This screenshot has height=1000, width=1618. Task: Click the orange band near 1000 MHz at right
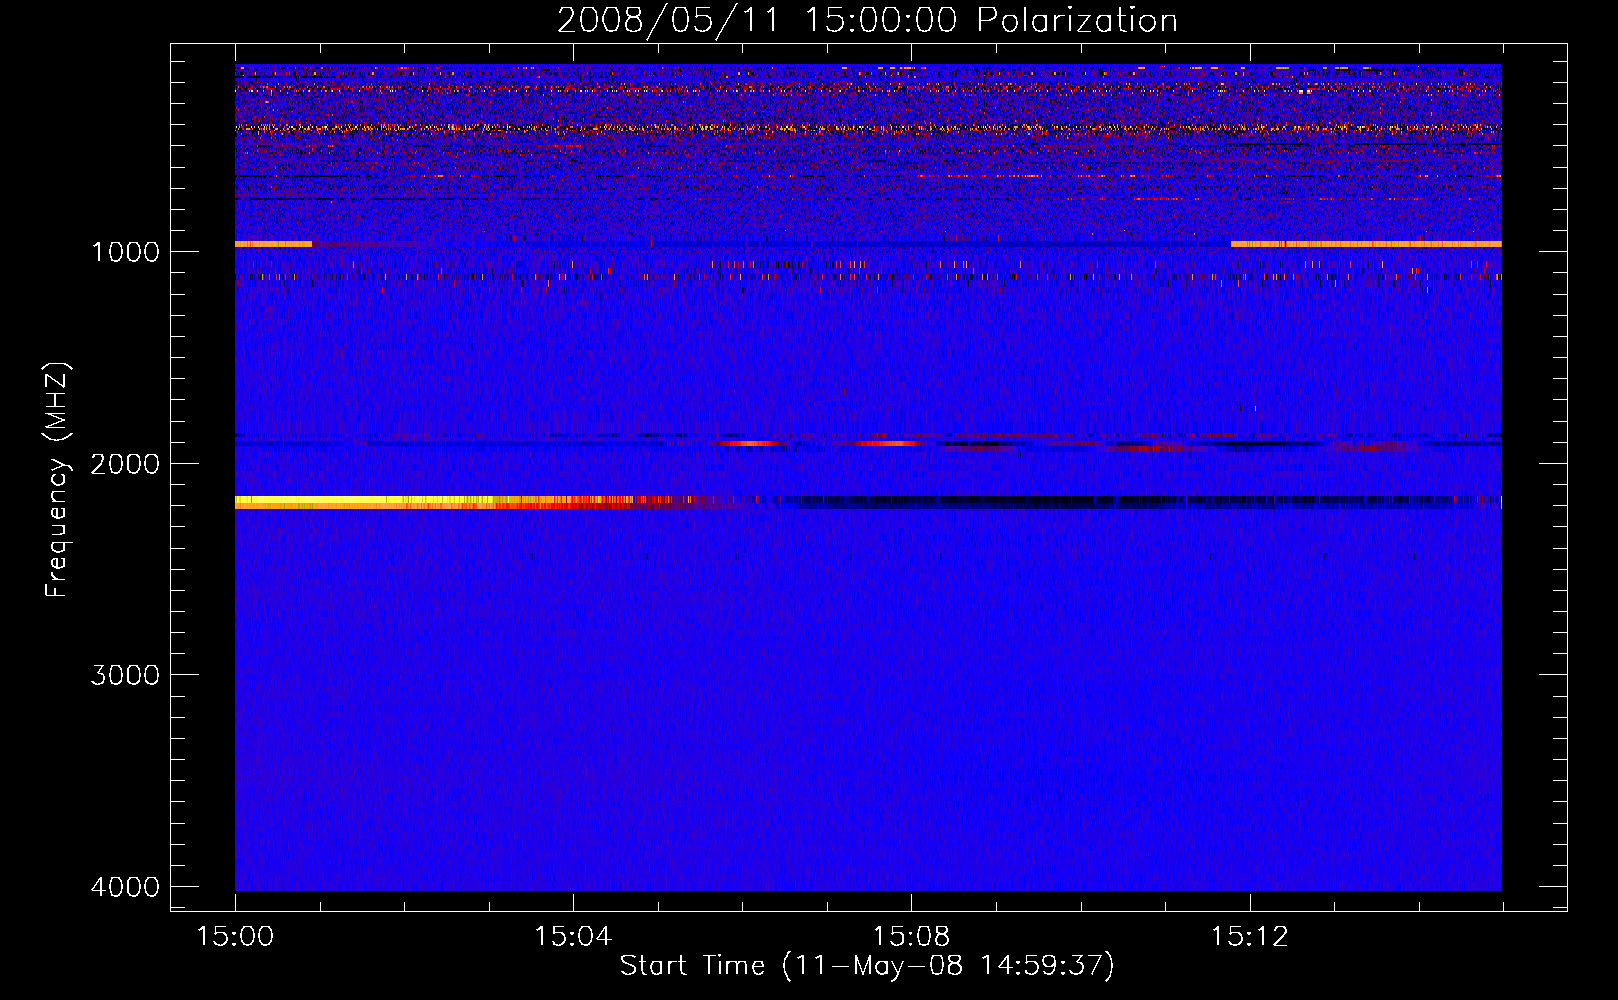point(1366,244)
